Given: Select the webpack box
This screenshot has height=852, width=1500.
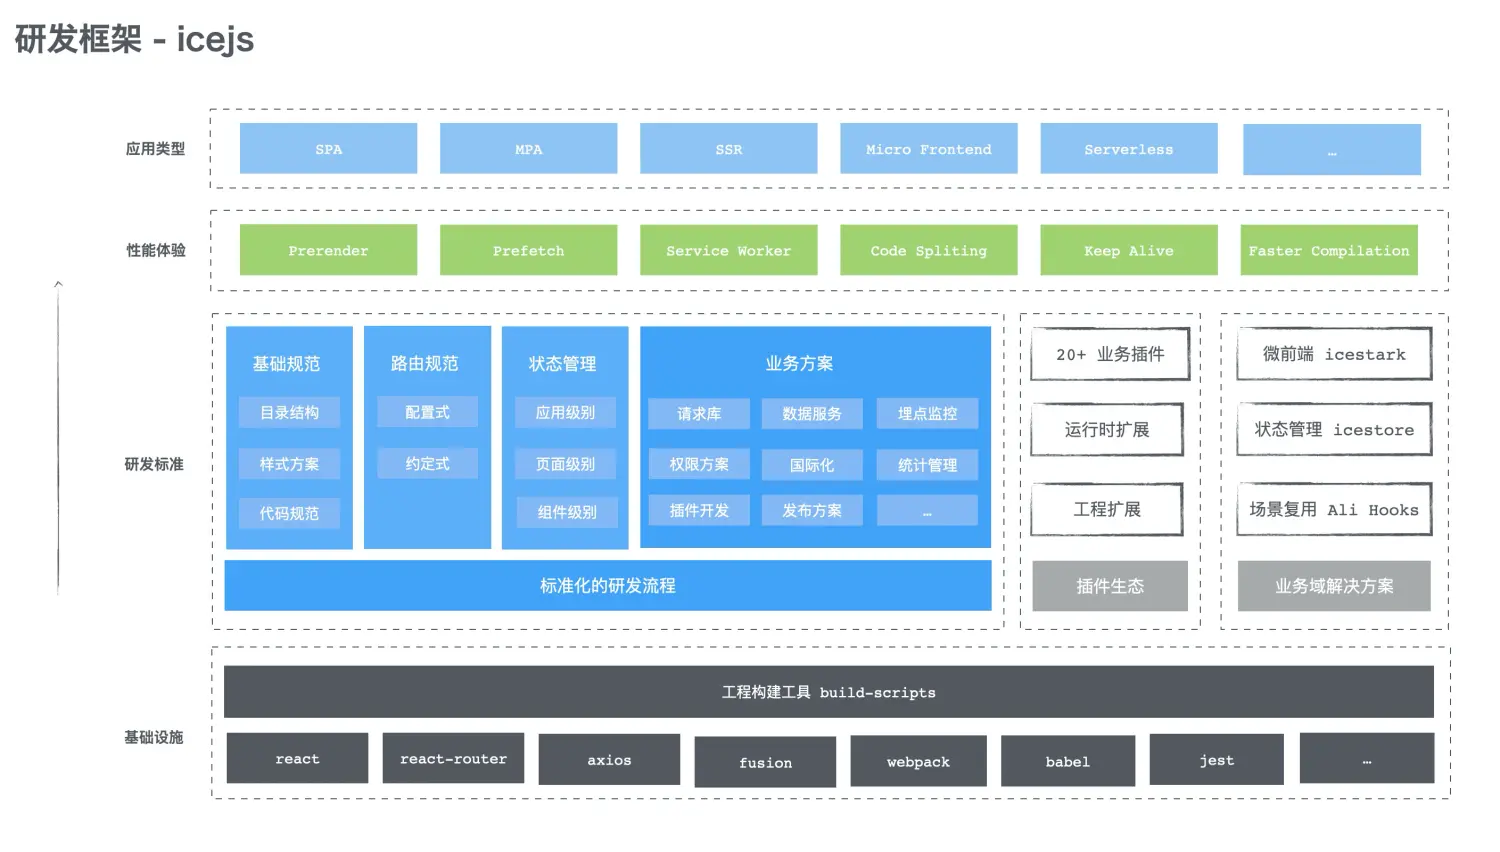Looking at the screenshot, I should pyautogui.click(x=918, y=761).
